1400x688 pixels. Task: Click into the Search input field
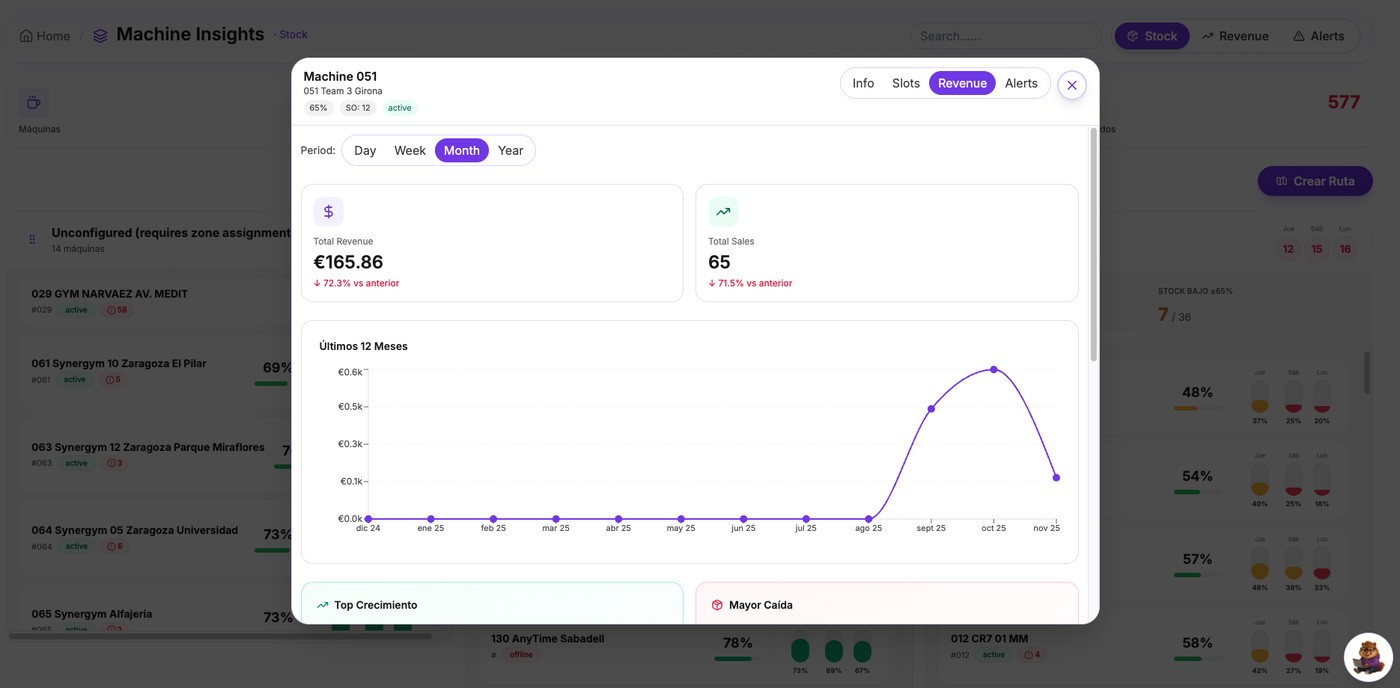[x=1004, y=36]
